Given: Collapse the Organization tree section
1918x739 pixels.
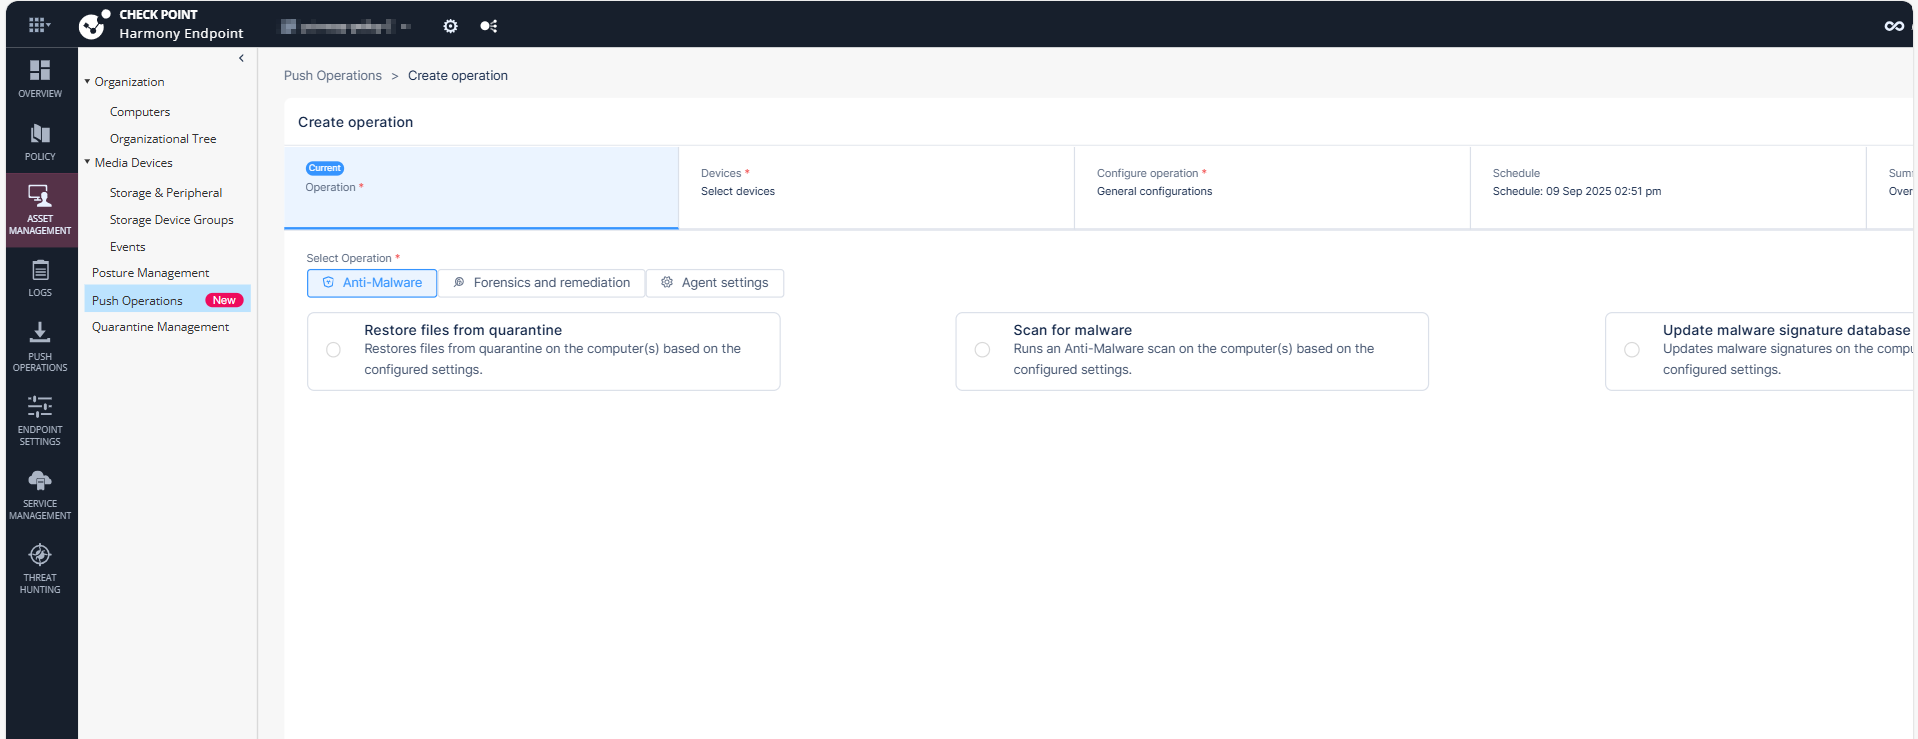Looking at the screenshot, I should [x=87, y=82].
